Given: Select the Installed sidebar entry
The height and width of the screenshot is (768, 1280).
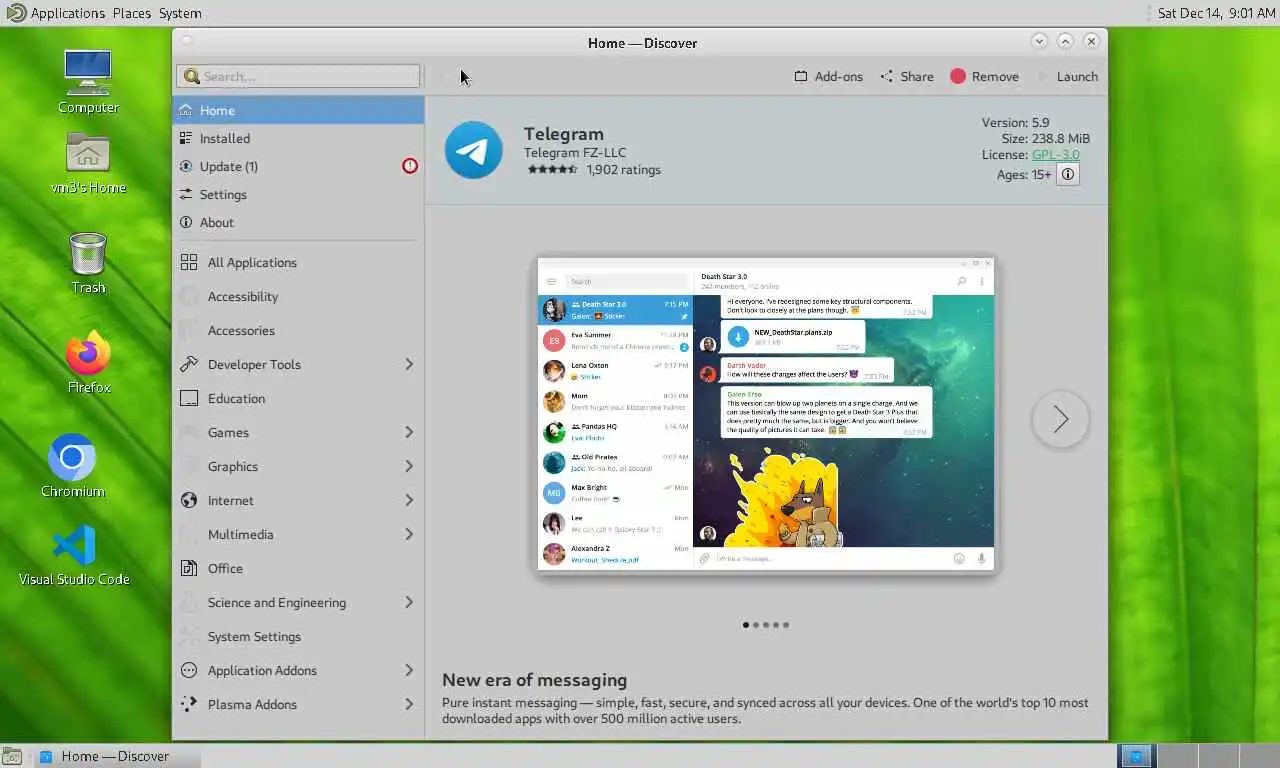Looking at the screenshot, I should tap(298, 138).
